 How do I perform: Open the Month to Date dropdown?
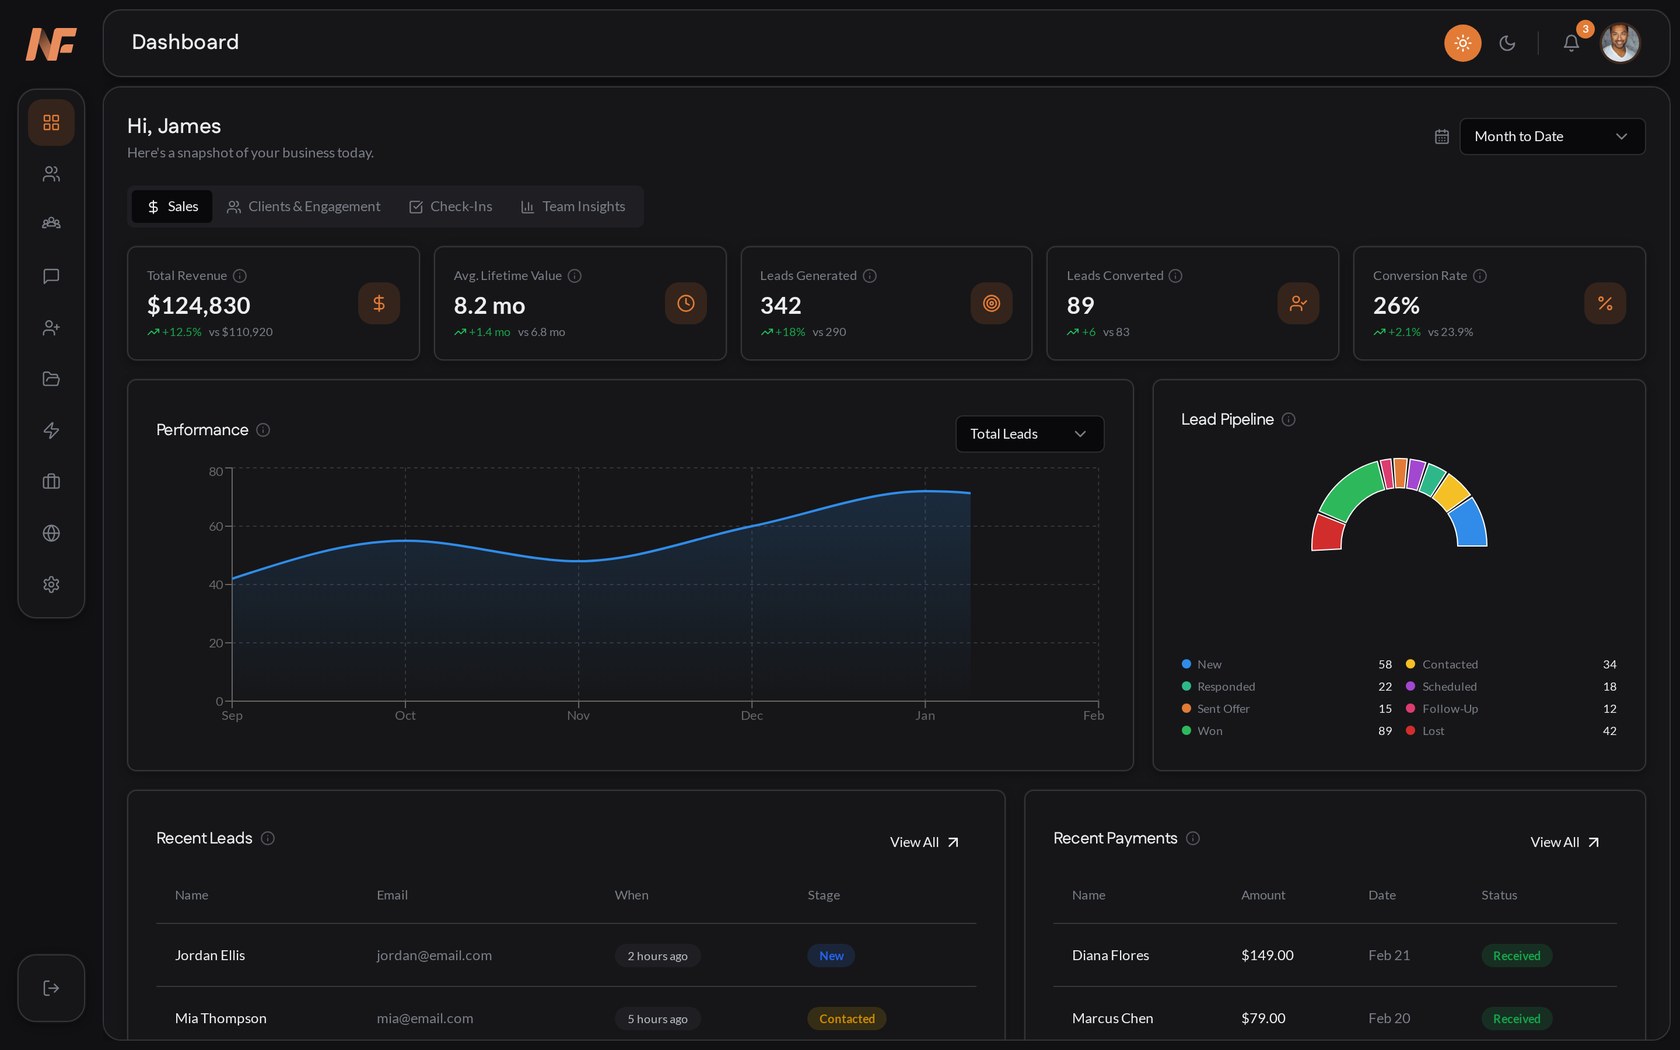1552,136
